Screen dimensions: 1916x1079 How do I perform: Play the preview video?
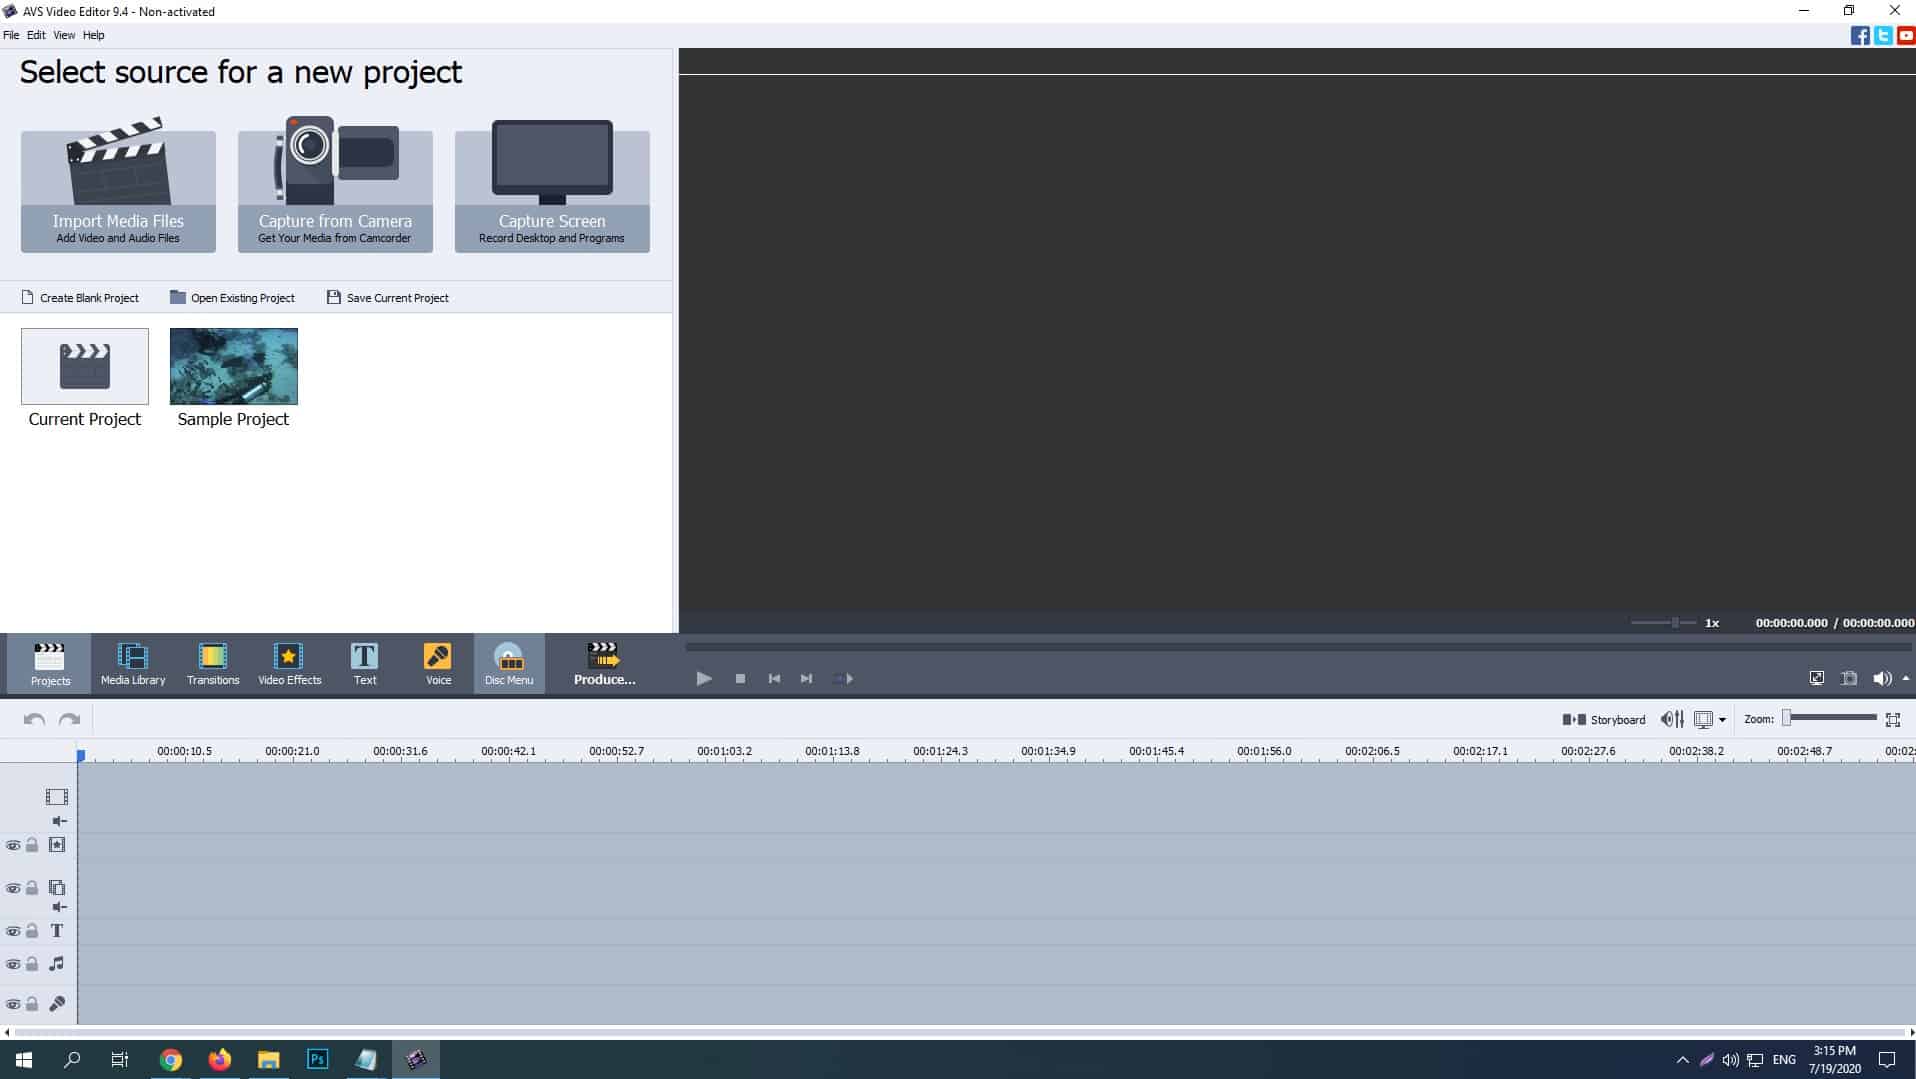pos(704,678)
